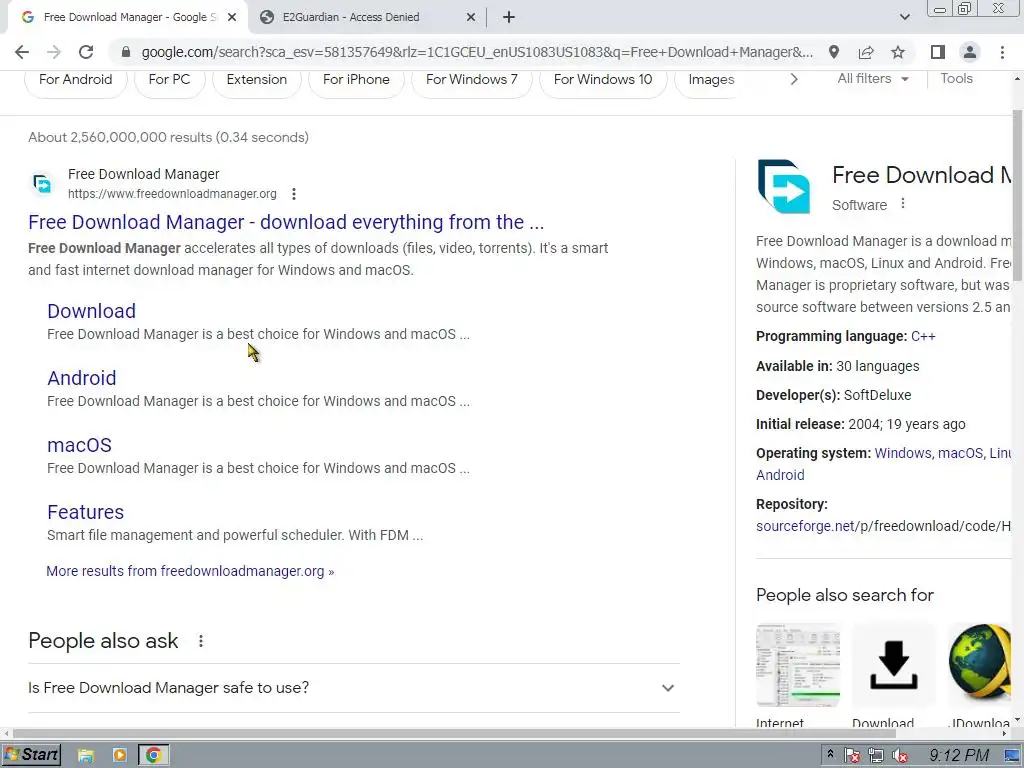Select the Images filter chip
The width and height of the screenshot is (1024, 768).
click(x=711, y=80)
